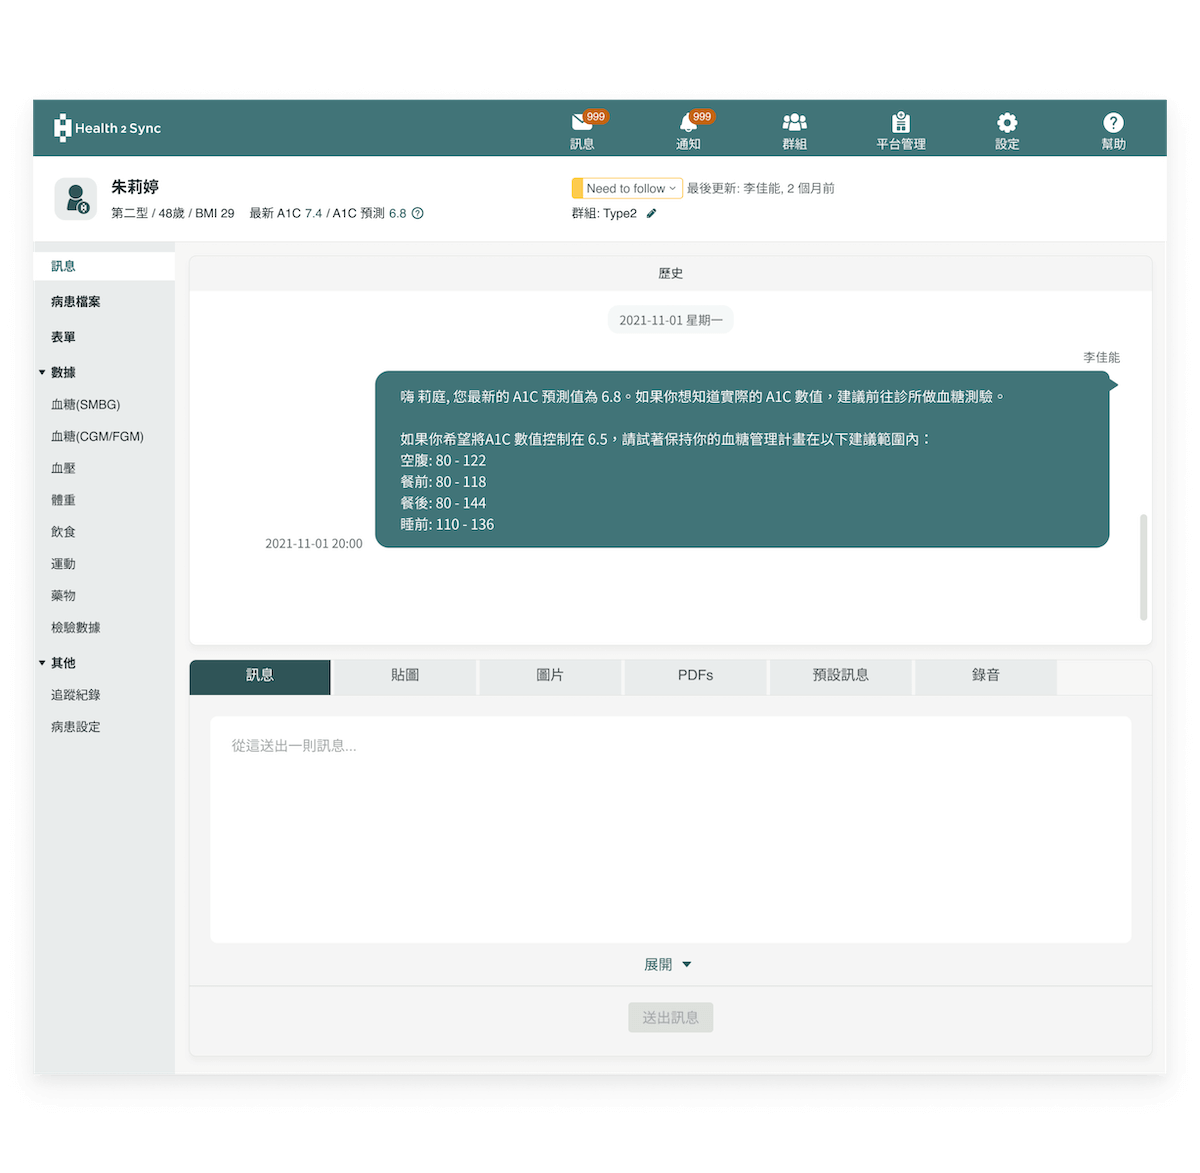Screen dimensions: 1200x1173
Task: Switch to the 貼圖 tab
Action: click(405, 676)
